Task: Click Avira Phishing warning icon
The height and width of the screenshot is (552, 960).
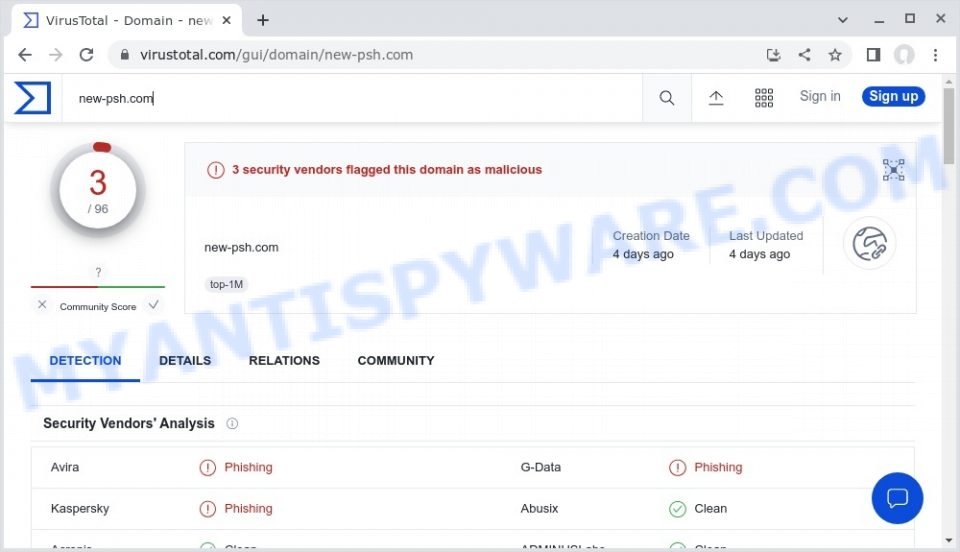Action: [208, 468]
